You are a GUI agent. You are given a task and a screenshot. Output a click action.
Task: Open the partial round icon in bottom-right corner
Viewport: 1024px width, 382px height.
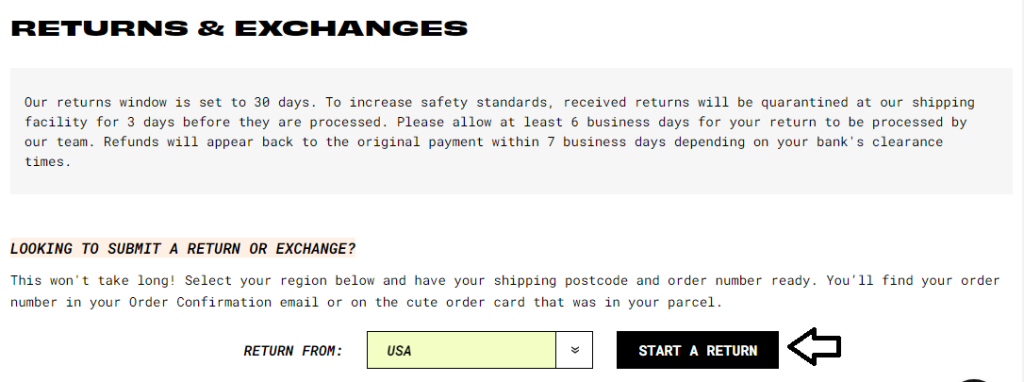(974, 379)
